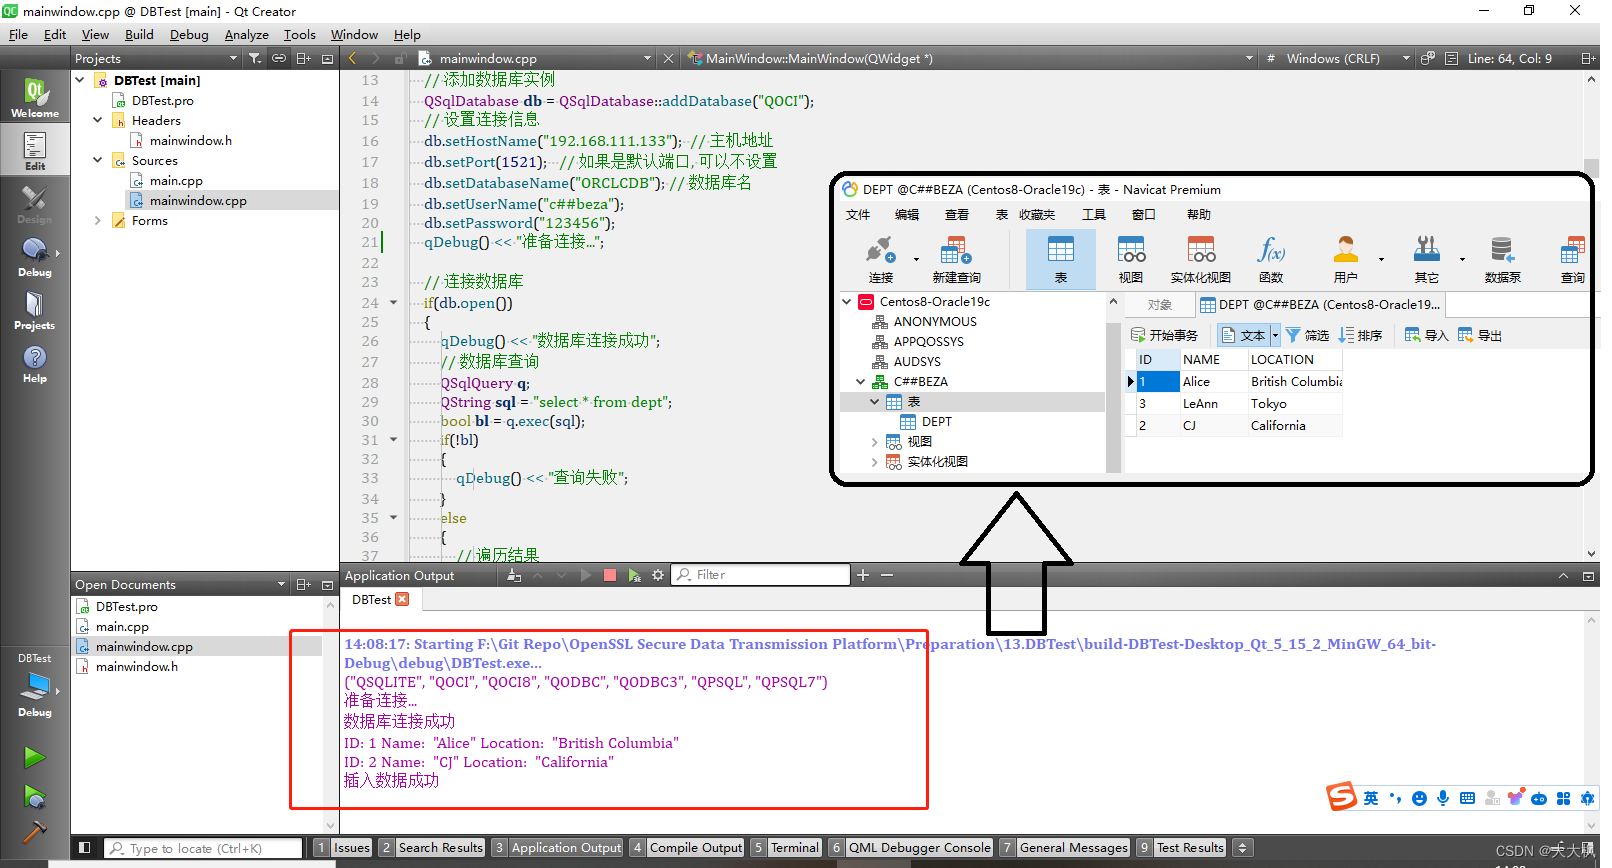Viewport: 1612px width, 868px height.
Task: Open General Messages pane
Action: click(x=1065, y=848)
